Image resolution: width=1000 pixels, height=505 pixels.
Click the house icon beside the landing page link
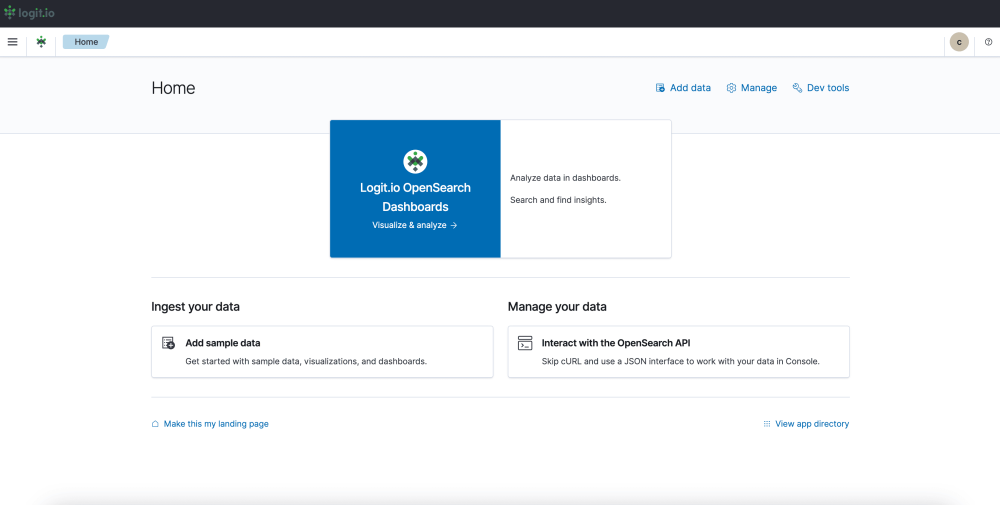(155, 424)
